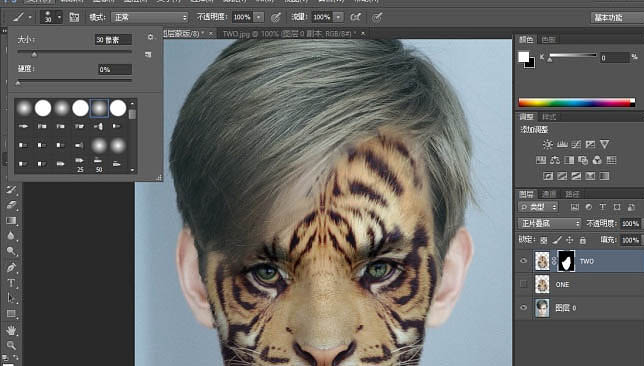Add Curves adjustment layer

coord(576,144)
